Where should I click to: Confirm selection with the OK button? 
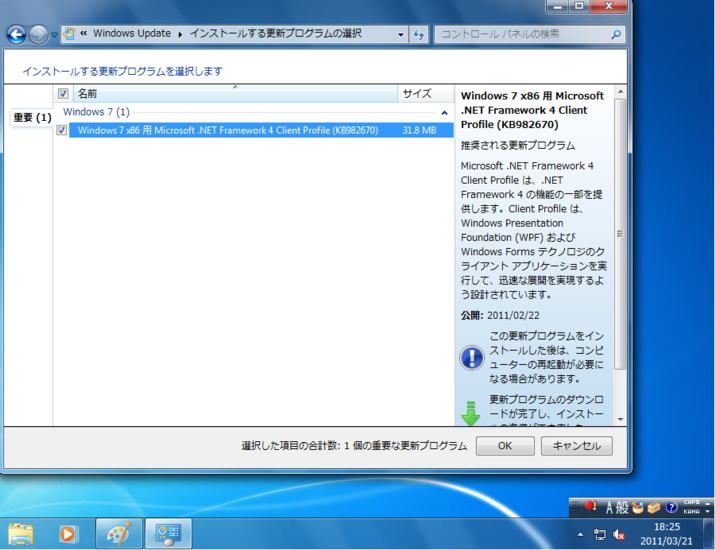tap(505, 446)
